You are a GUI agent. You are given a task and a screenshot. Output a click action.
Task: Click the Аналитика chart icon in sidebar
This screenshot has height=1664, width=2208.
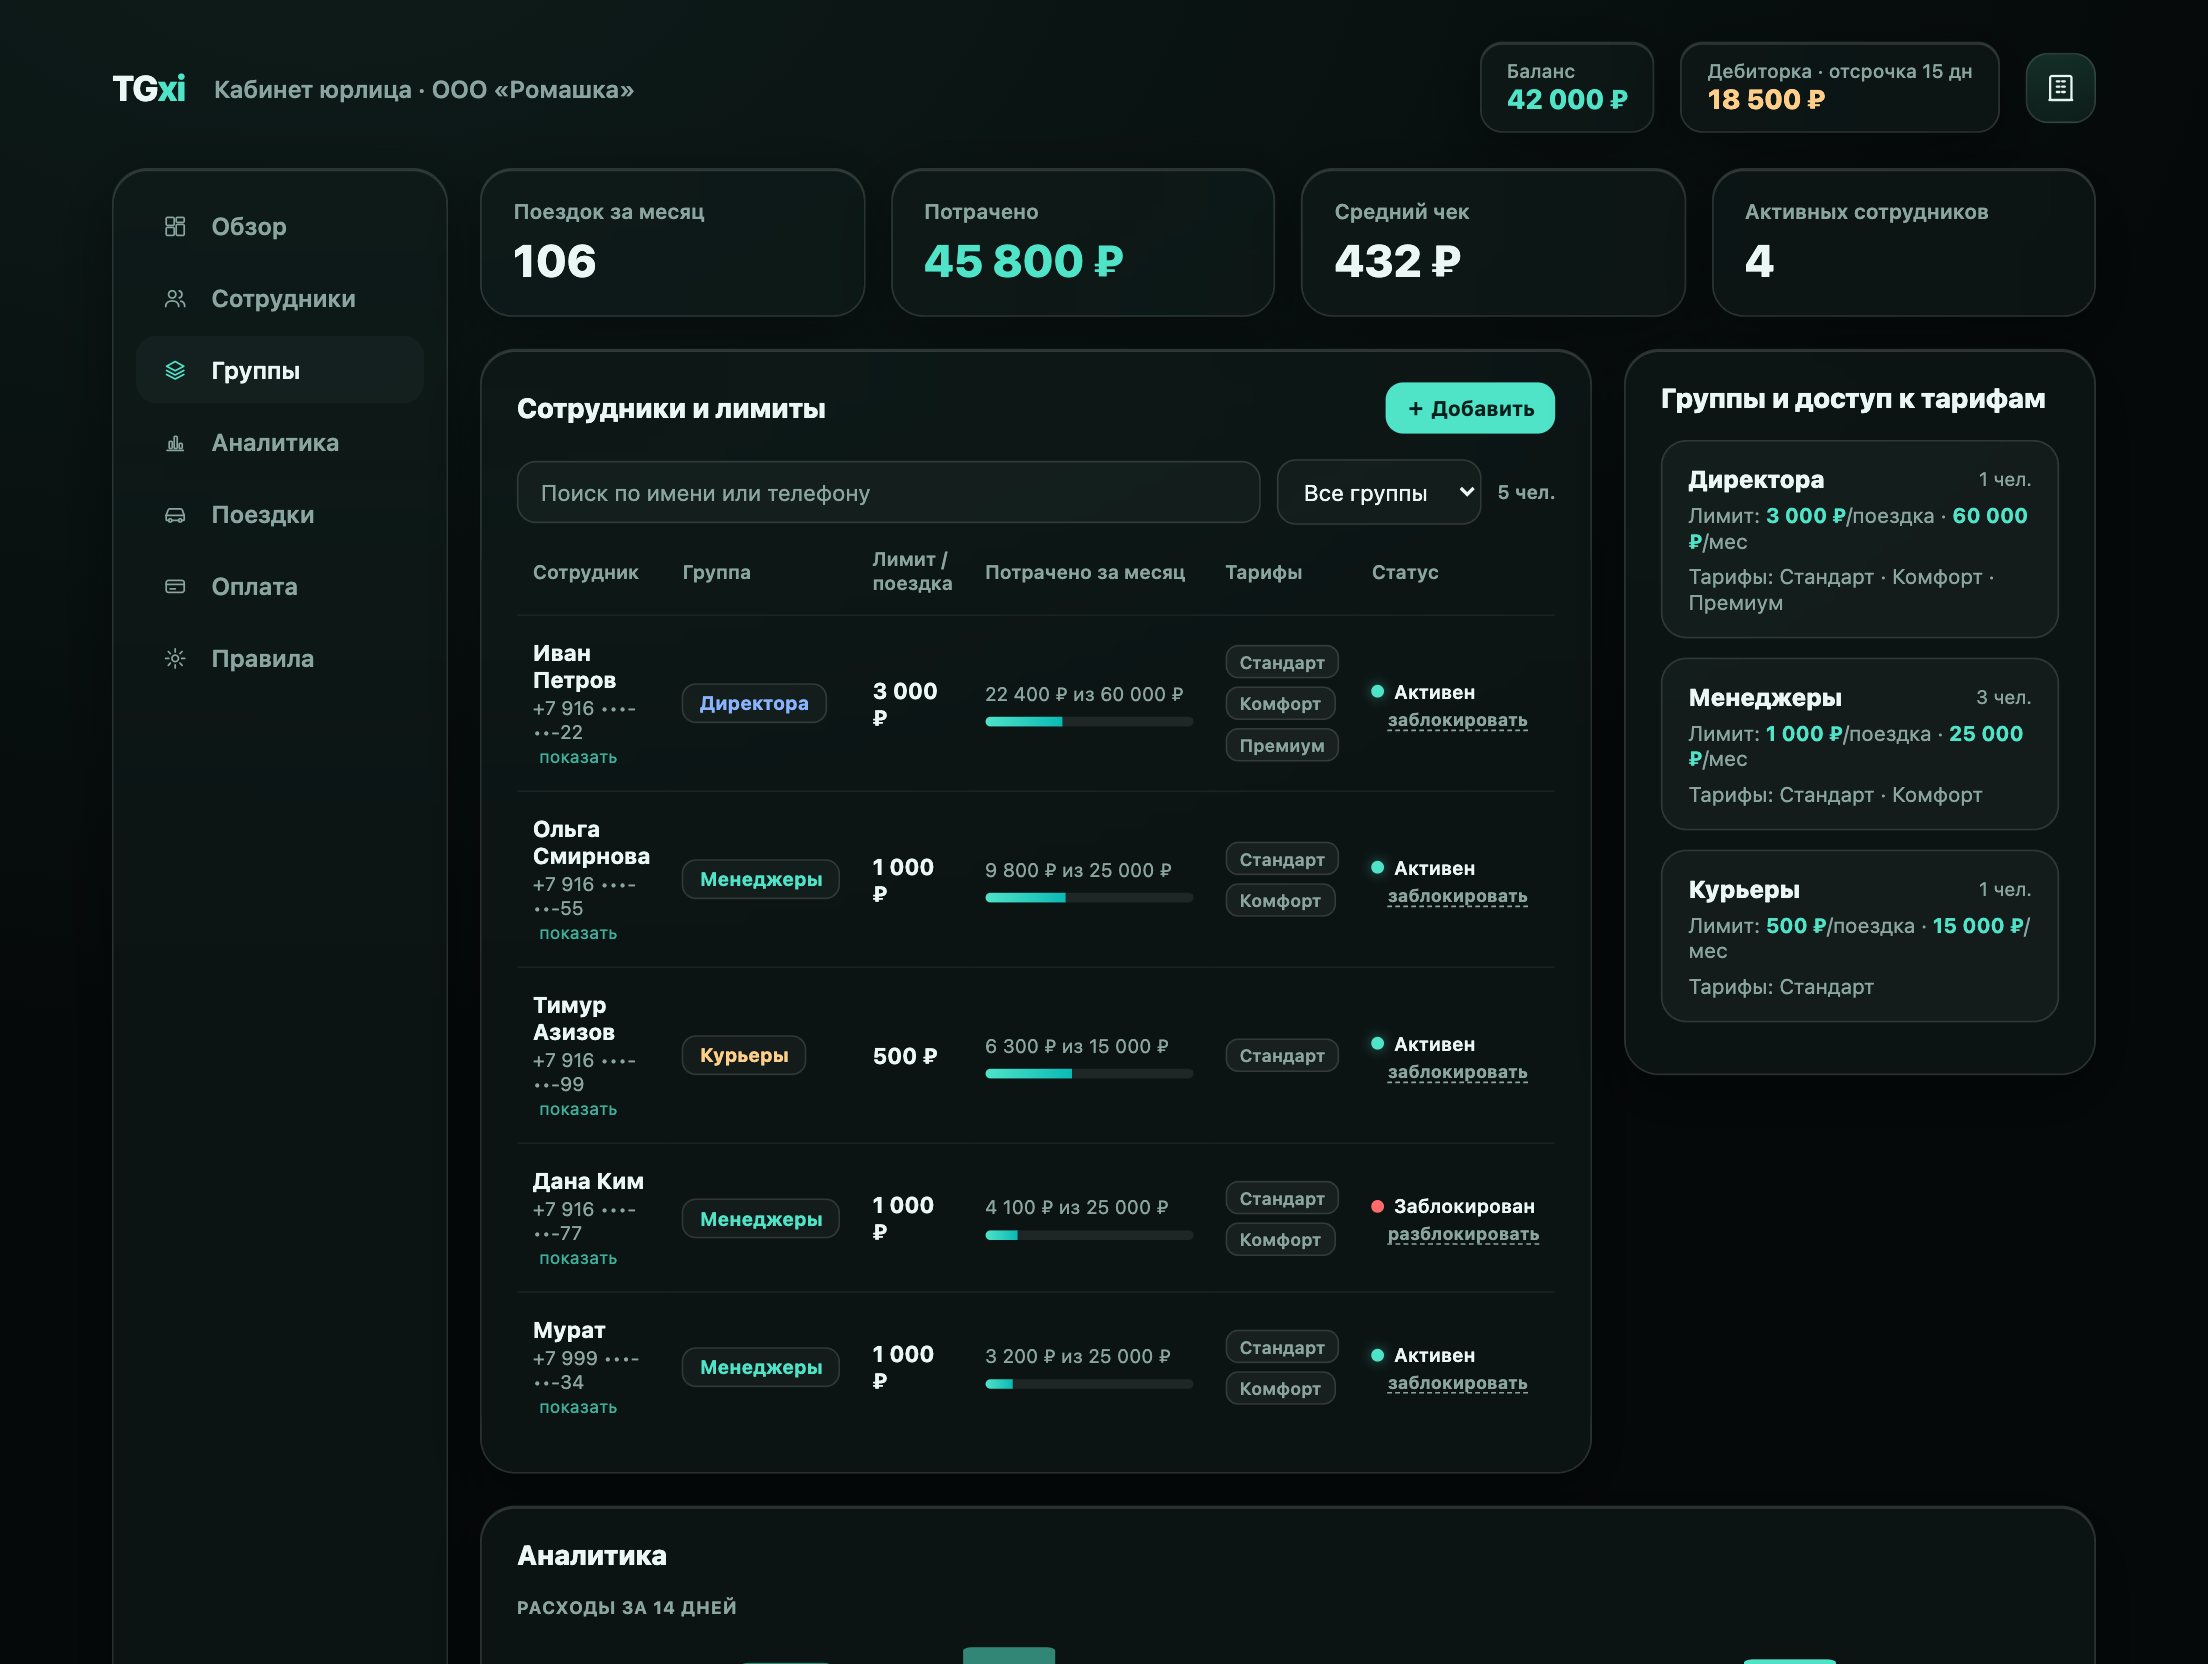tap(175, 443)
